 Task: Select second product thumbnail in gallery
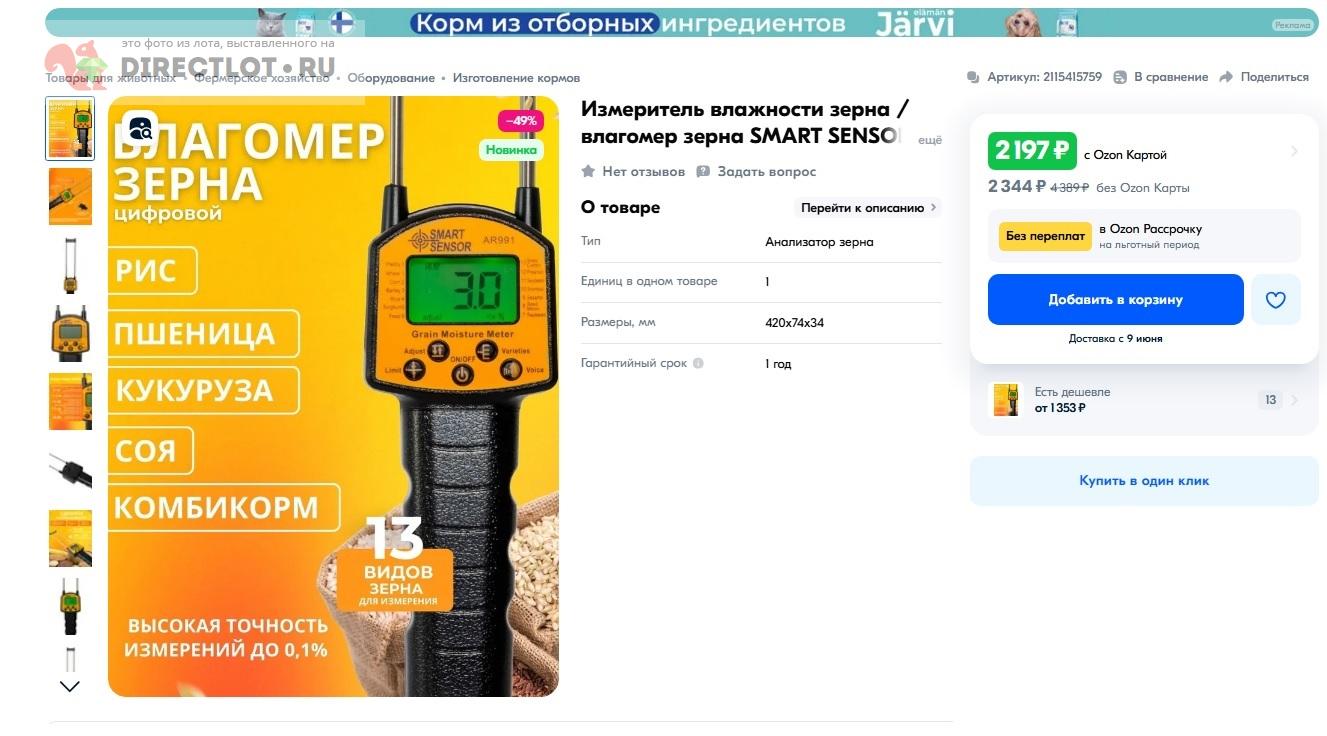pos(70,196)
